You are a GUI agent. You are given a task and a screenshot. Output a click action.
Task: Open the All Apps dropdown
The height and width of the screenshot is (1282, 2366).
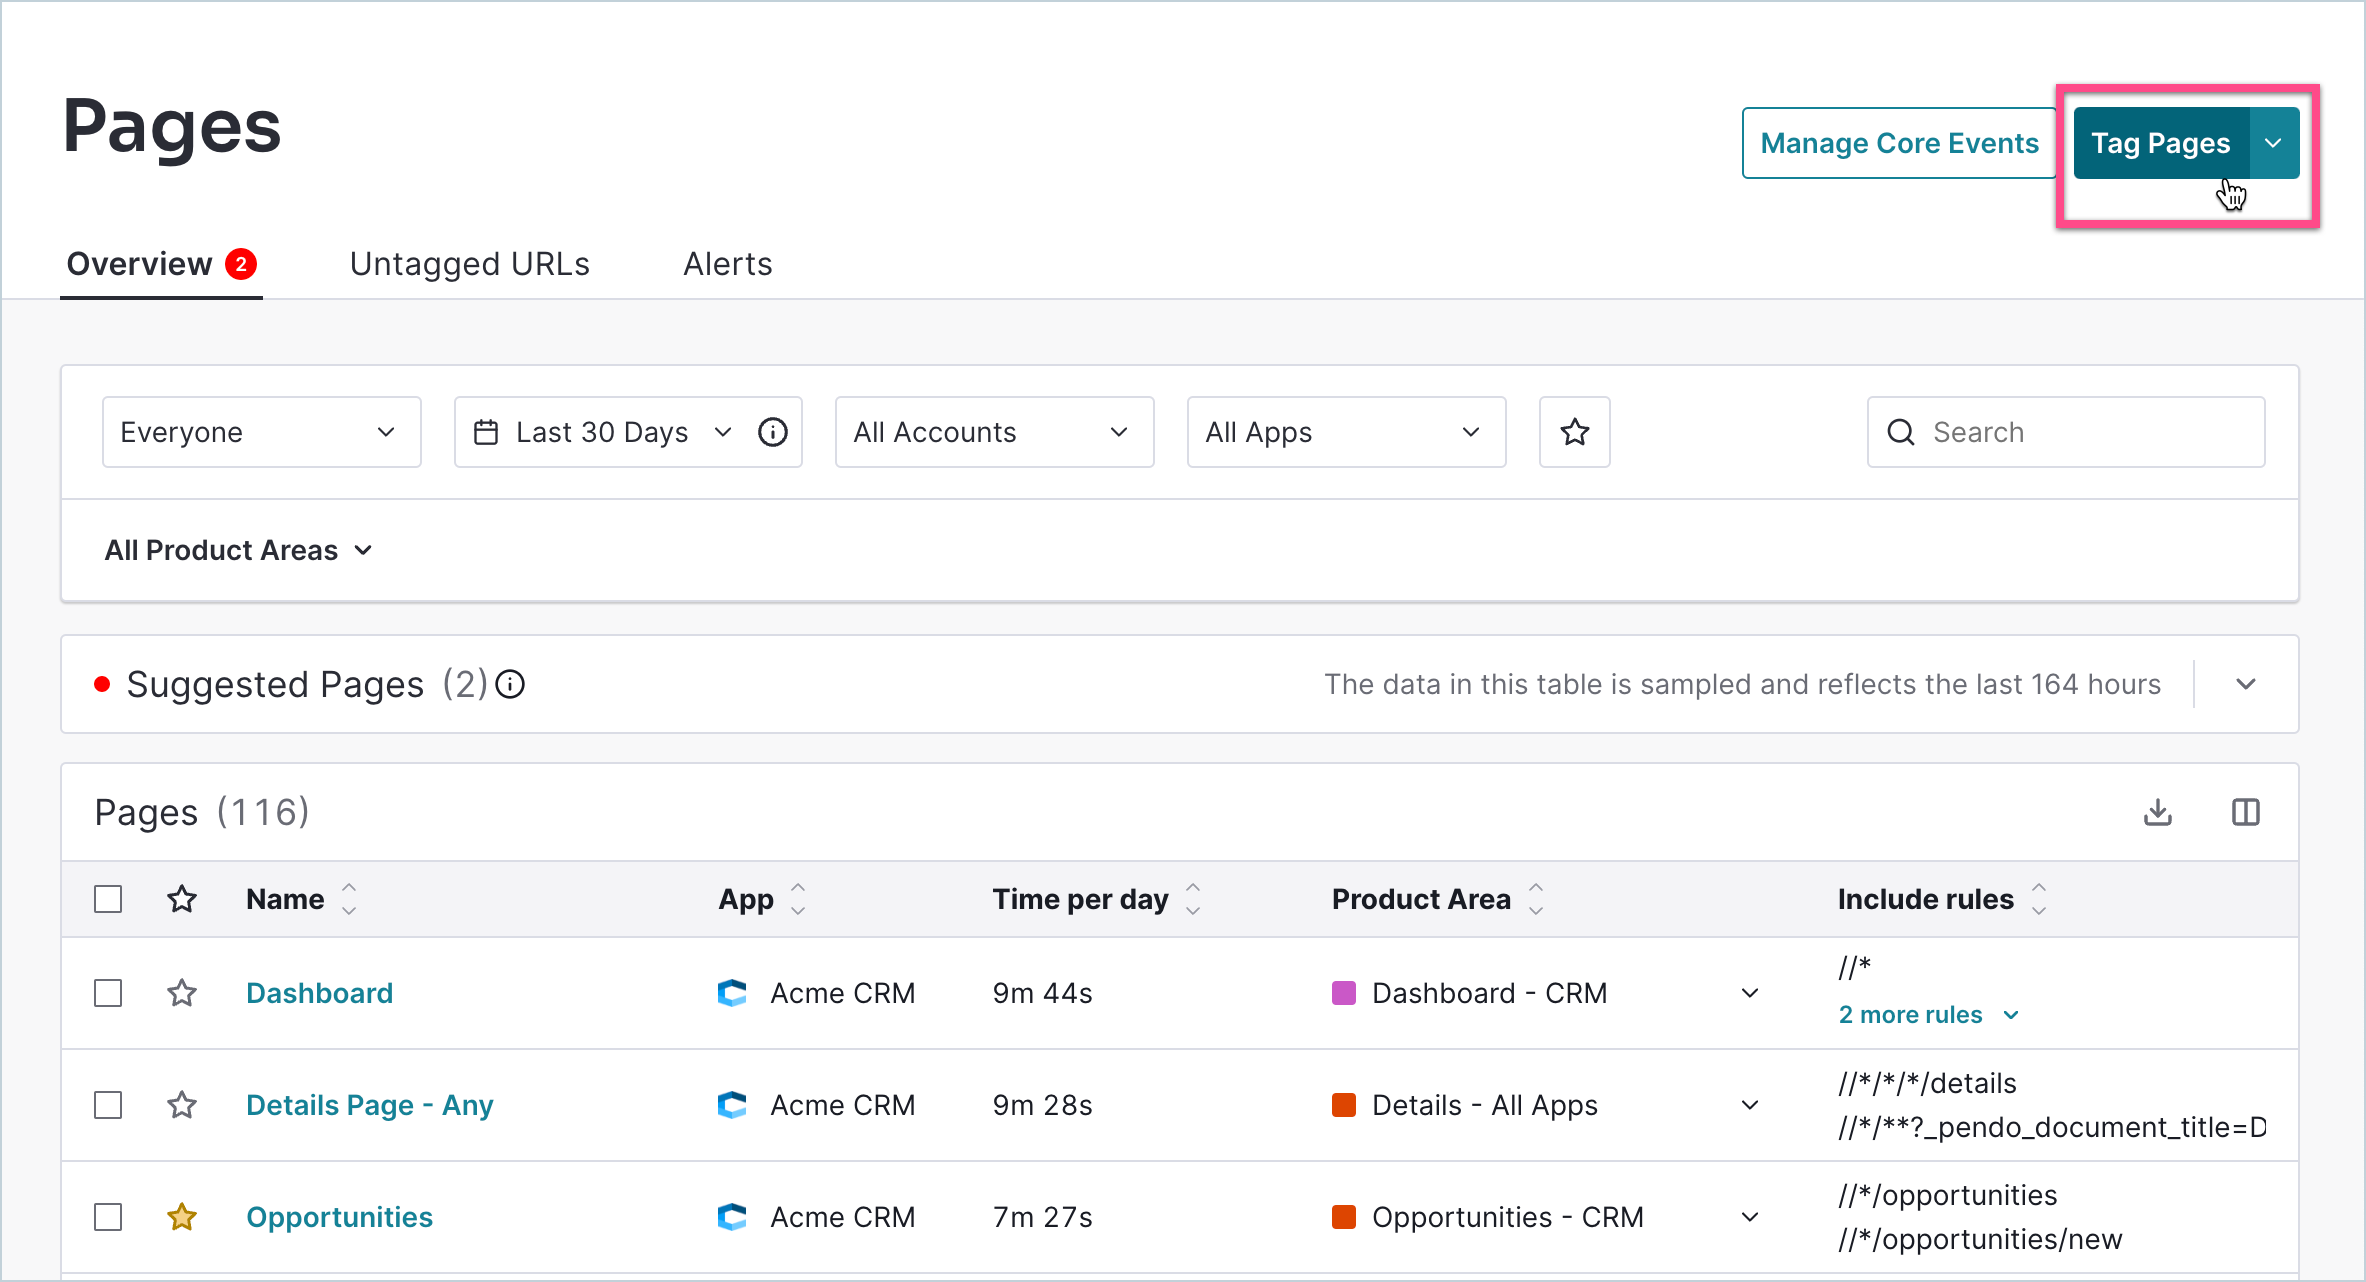click(1347, 432)
